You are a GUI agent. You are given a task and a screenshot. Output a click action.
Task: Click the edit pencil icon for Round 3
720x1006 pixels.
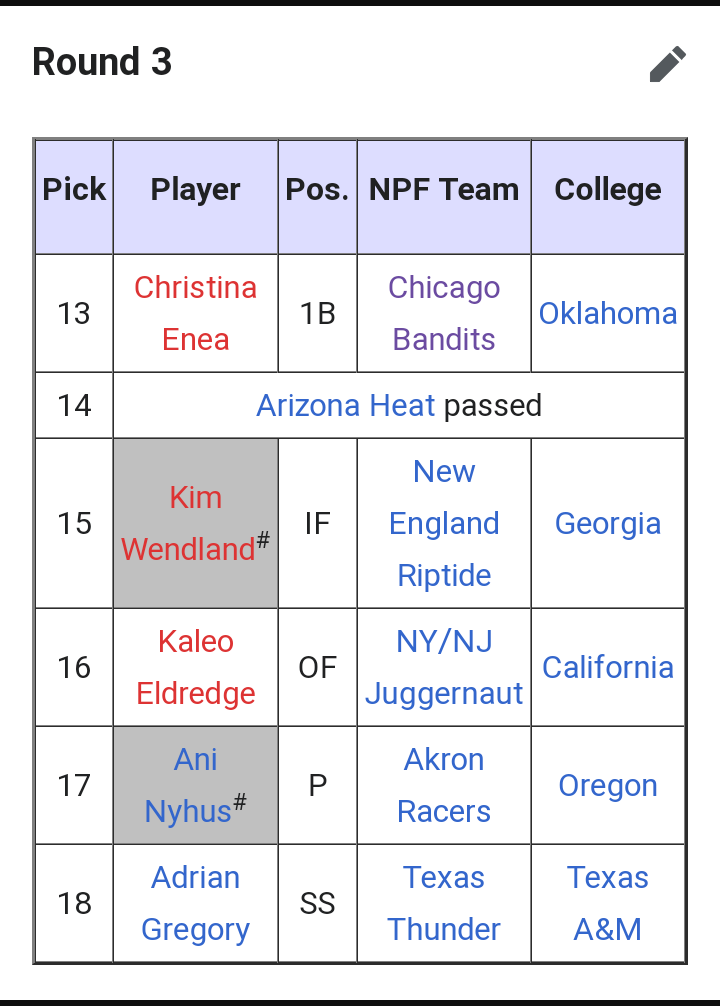click(x=667, y=64)
